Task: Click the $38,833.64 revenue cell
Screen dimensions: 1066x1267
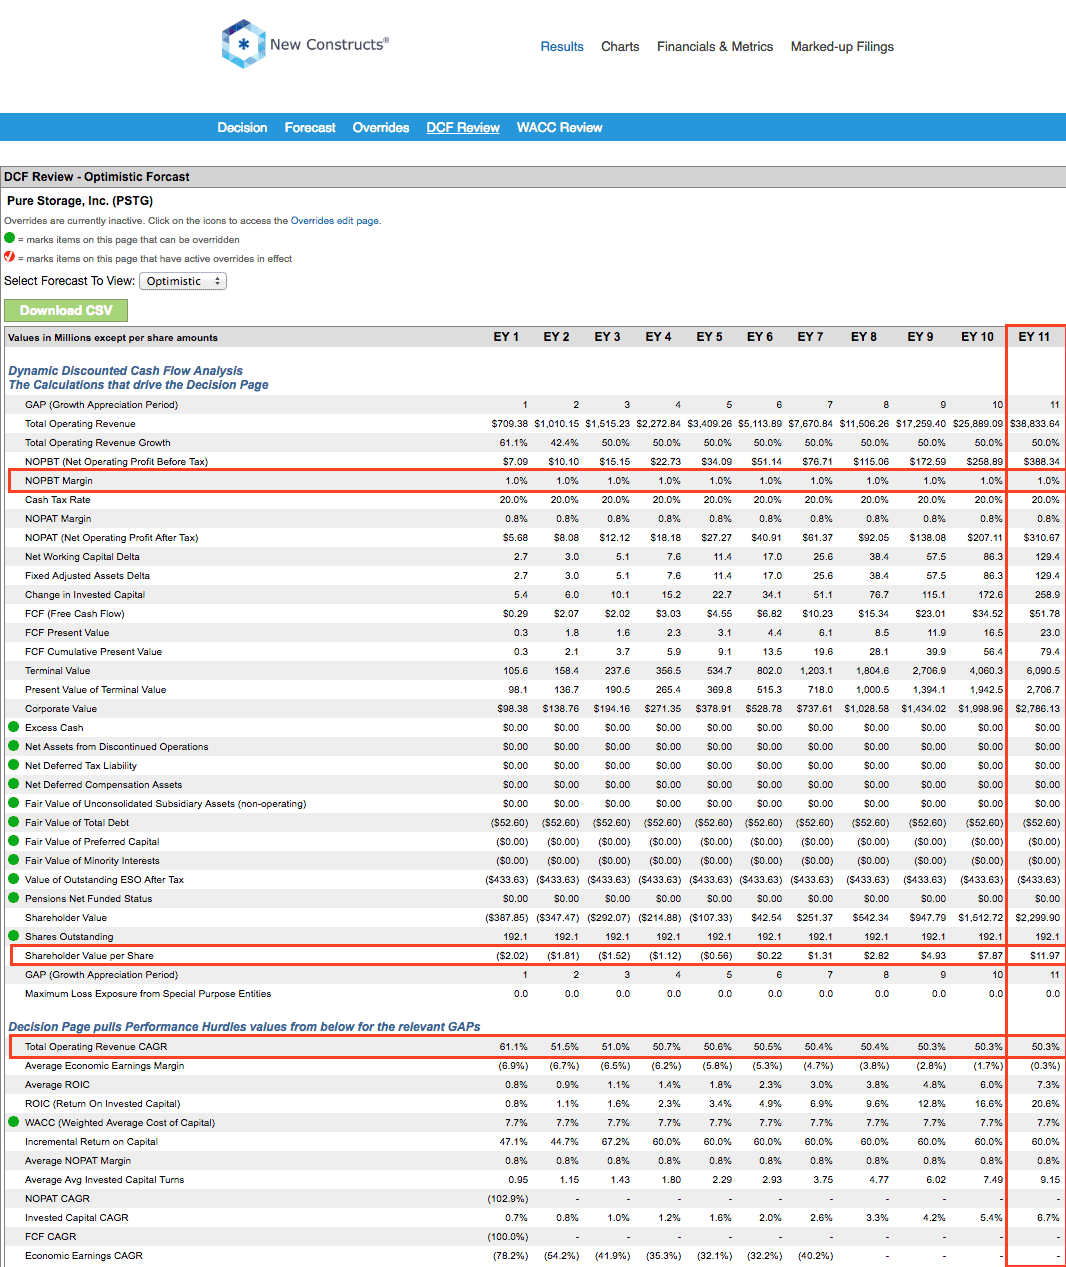Action: tap(1035, 423)
